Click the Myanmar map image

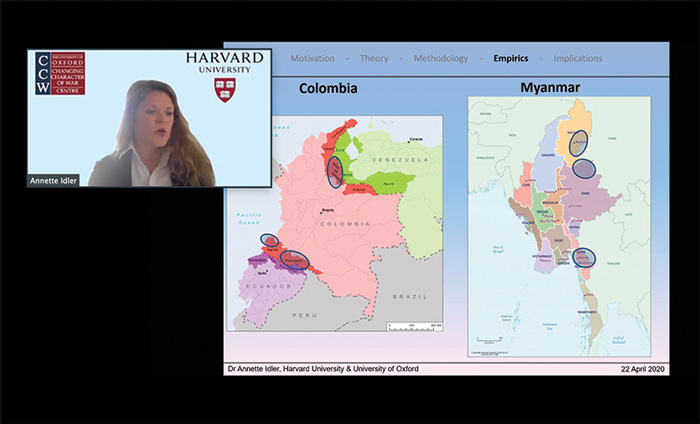tap(559, 227)
